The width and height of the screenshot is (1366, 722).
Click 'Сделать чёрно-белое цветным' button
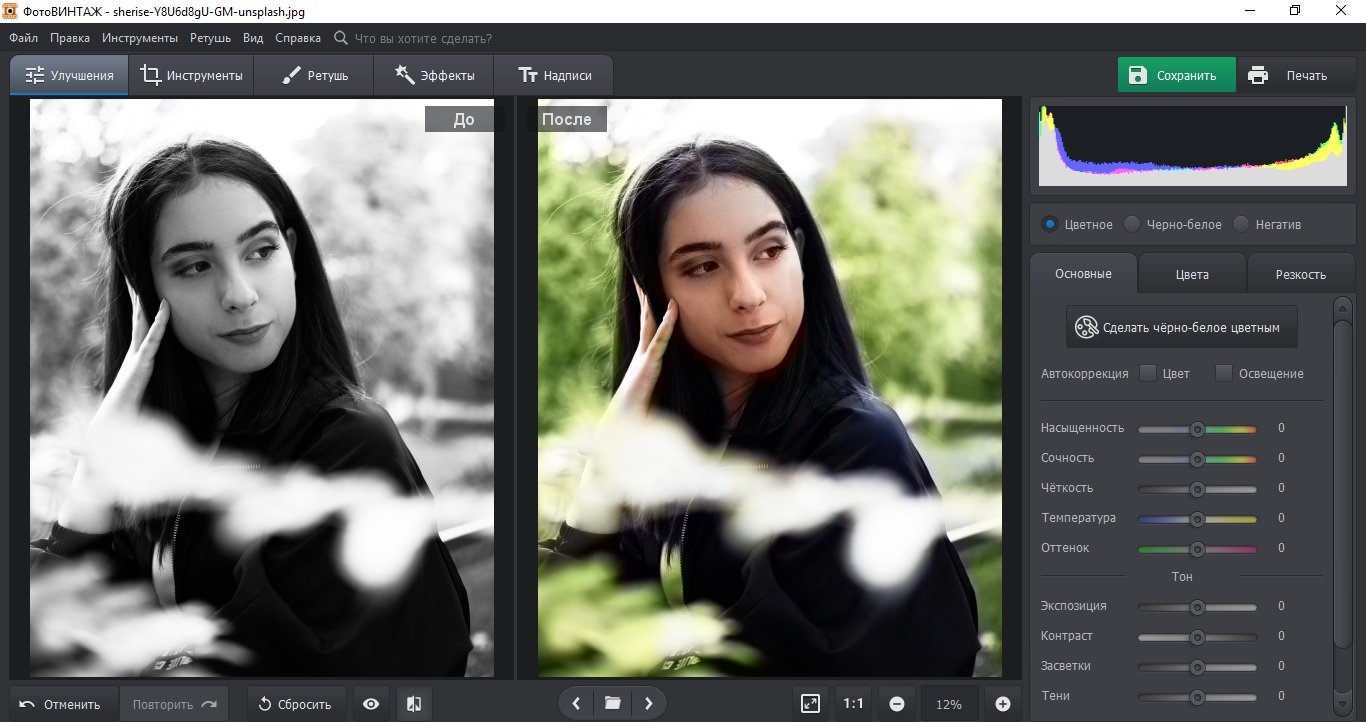pyautogui.click(x=1181, y=327)
